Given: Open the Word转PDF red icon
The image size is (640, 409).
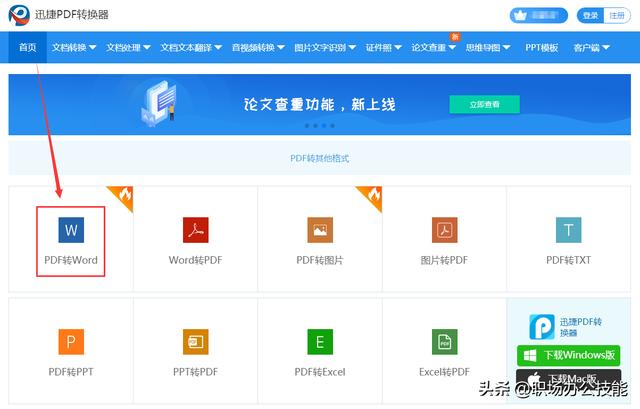Looking at the screenshot, I should point(196,230).
